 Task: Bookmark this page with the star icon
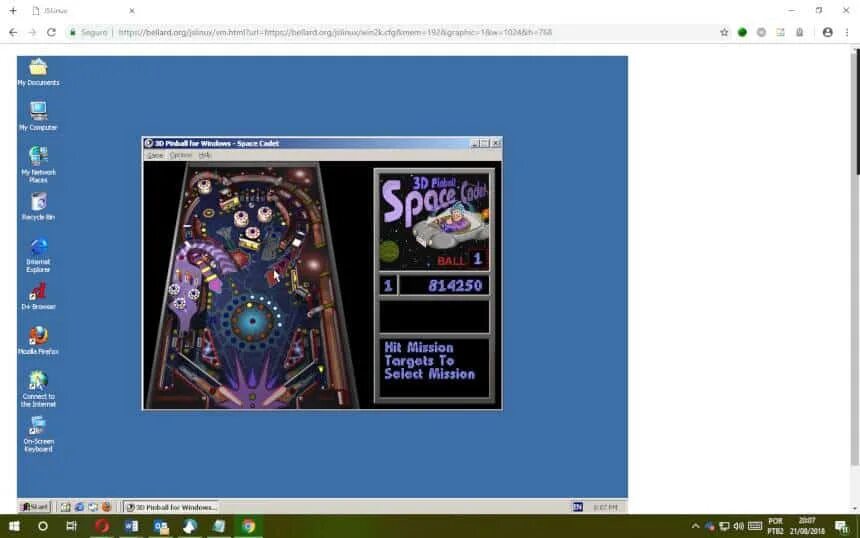click(724, 32)
